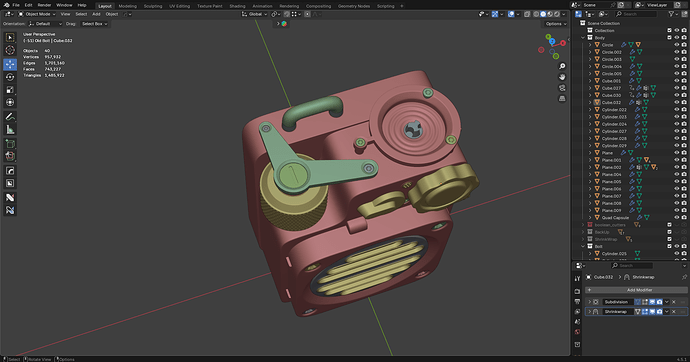Select the Add Cube tool
Screen dimensions: 690x362
click(x=10, y=143)
